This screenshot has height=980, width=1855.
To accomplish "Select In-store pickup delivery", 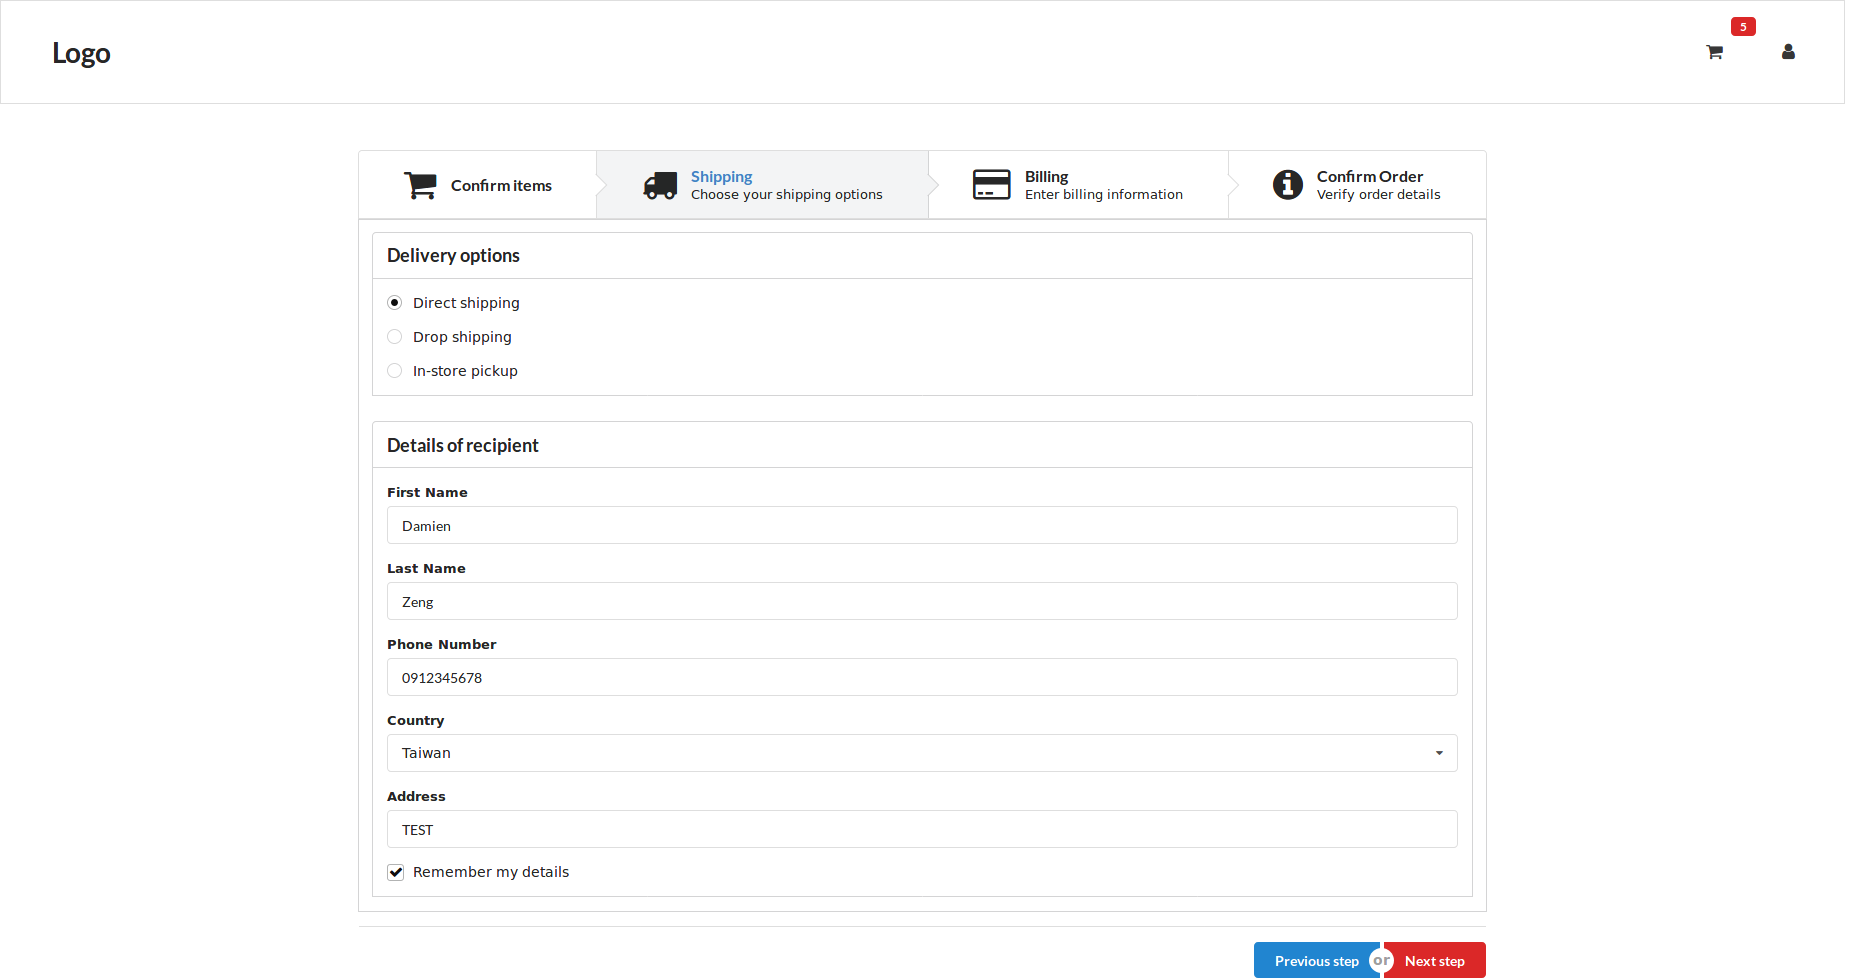I will tap(395, 370).
